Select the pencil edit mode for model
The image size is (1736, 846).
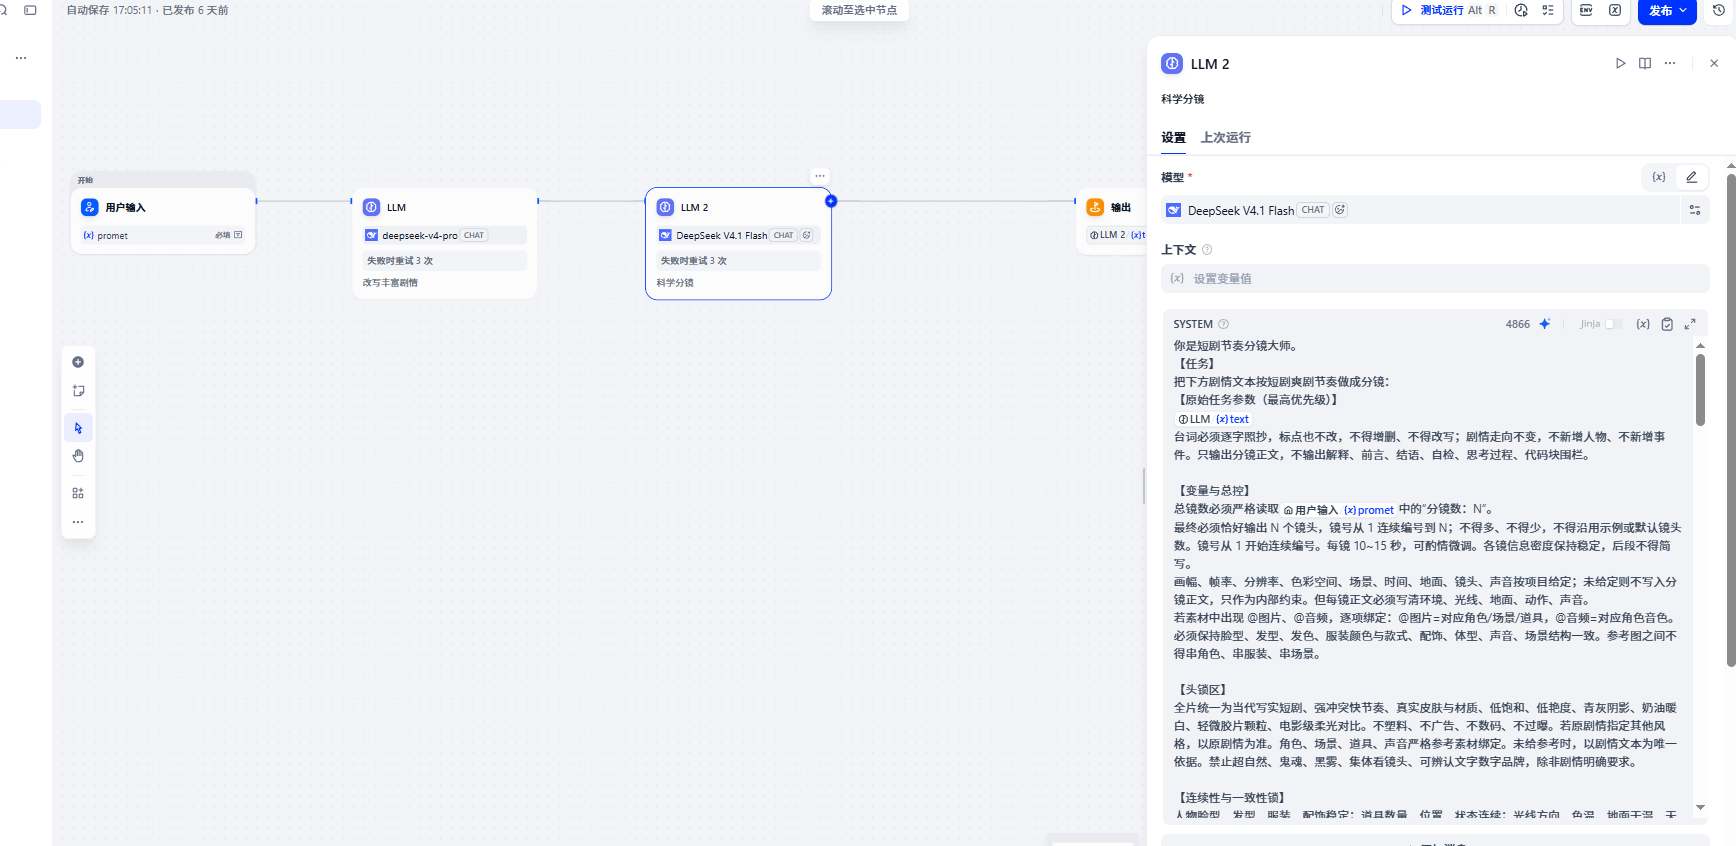(1691, 177)
